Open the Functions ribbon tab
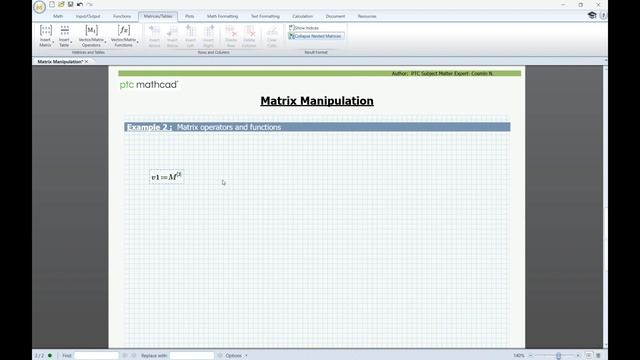640x360 pixels. point(122,16)
